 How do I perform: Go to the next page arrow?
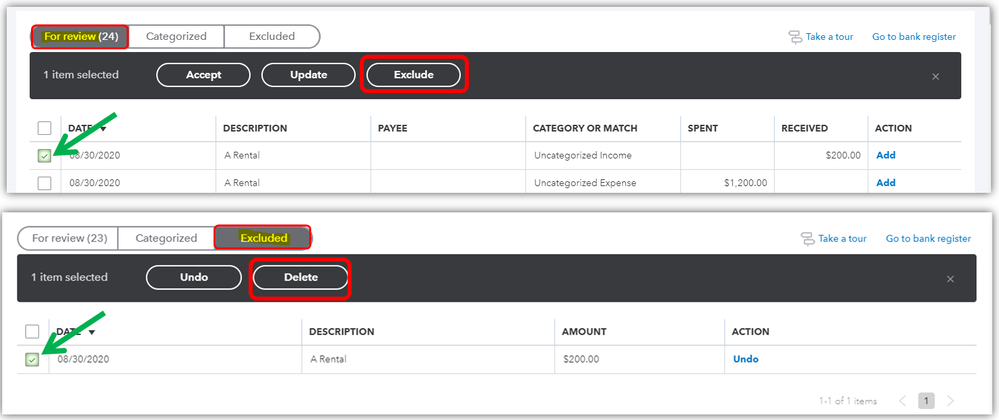pyautogui.click(x=950, y=401)
